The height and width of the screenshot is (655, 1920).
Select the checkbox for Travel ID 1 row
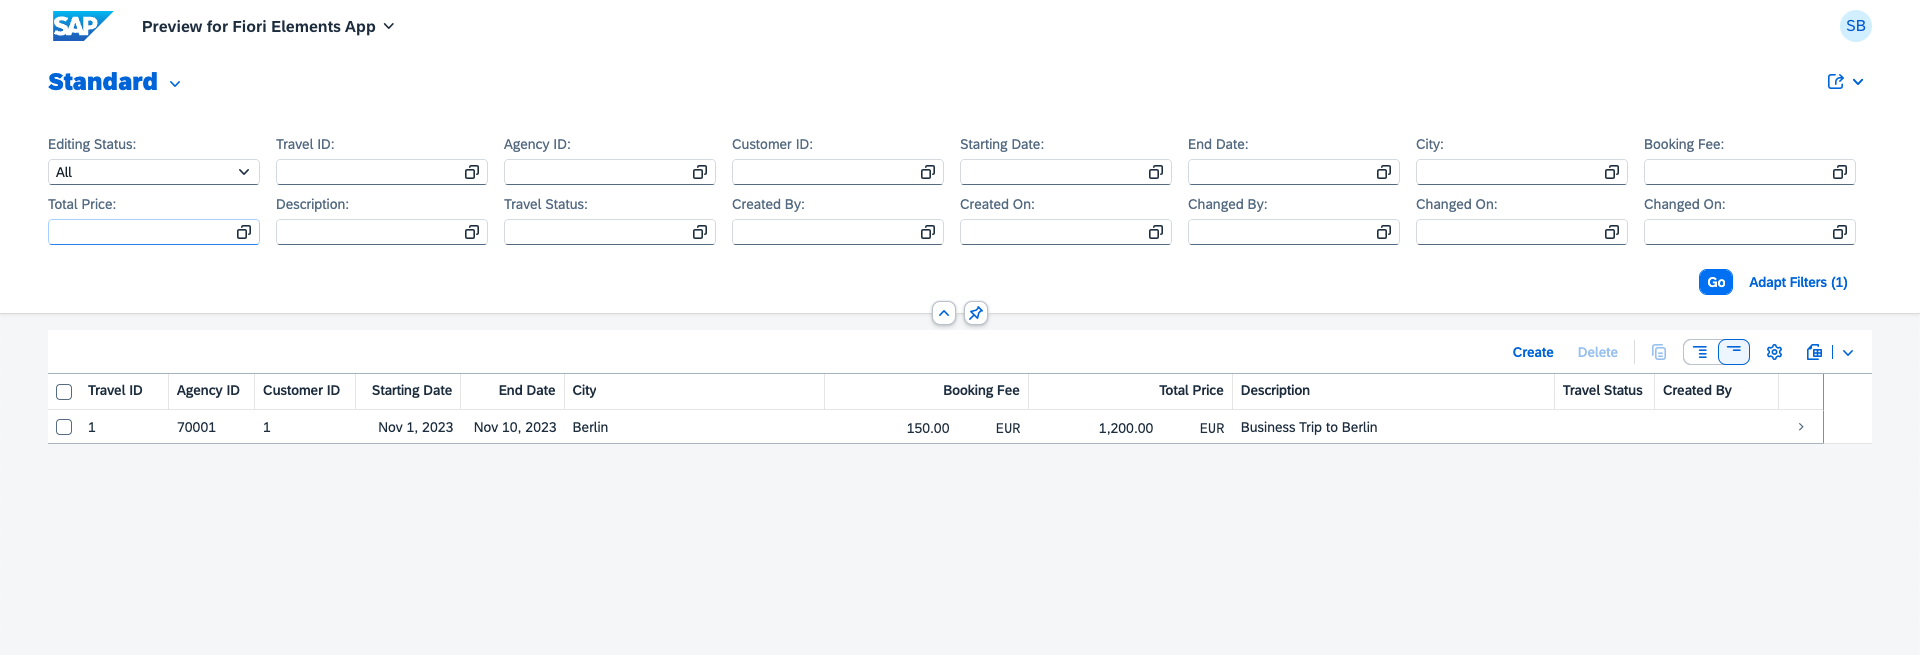[x=64, y=427]
